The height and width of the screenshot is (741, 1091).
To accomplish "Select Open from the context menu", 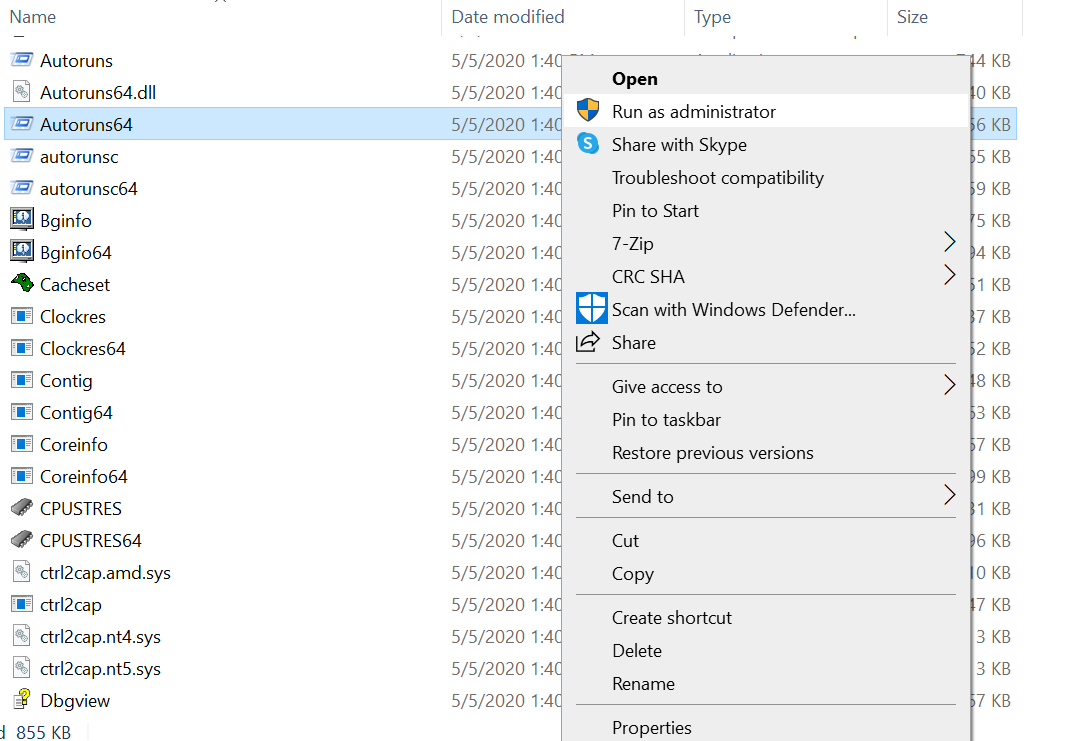I will tap(634, 78).
